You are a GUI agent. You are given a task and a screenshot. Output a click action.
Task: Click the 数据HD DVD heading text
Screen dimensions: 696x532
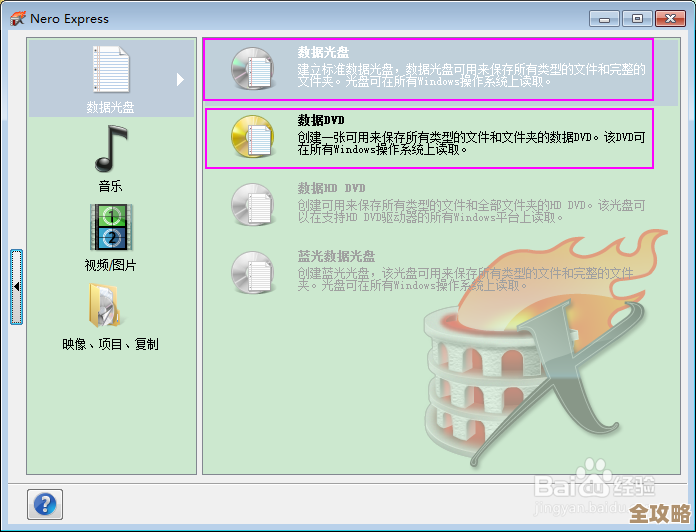pos(331,188)
